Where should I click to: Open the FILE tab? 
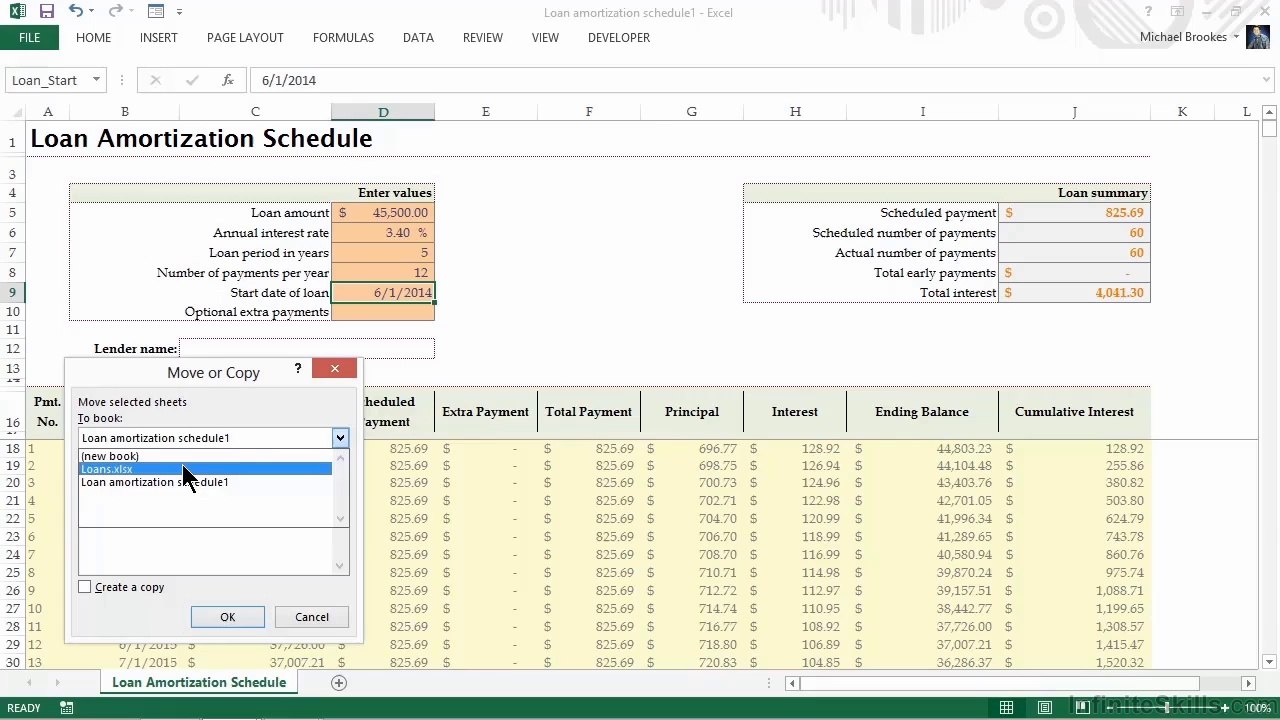tap(29, 37)
